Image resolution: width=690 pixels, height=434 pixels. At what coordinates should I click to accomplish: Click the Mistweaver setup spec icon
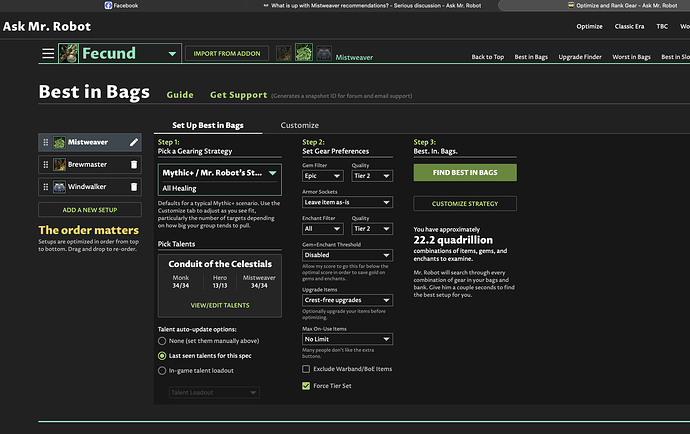click(59, 142)
